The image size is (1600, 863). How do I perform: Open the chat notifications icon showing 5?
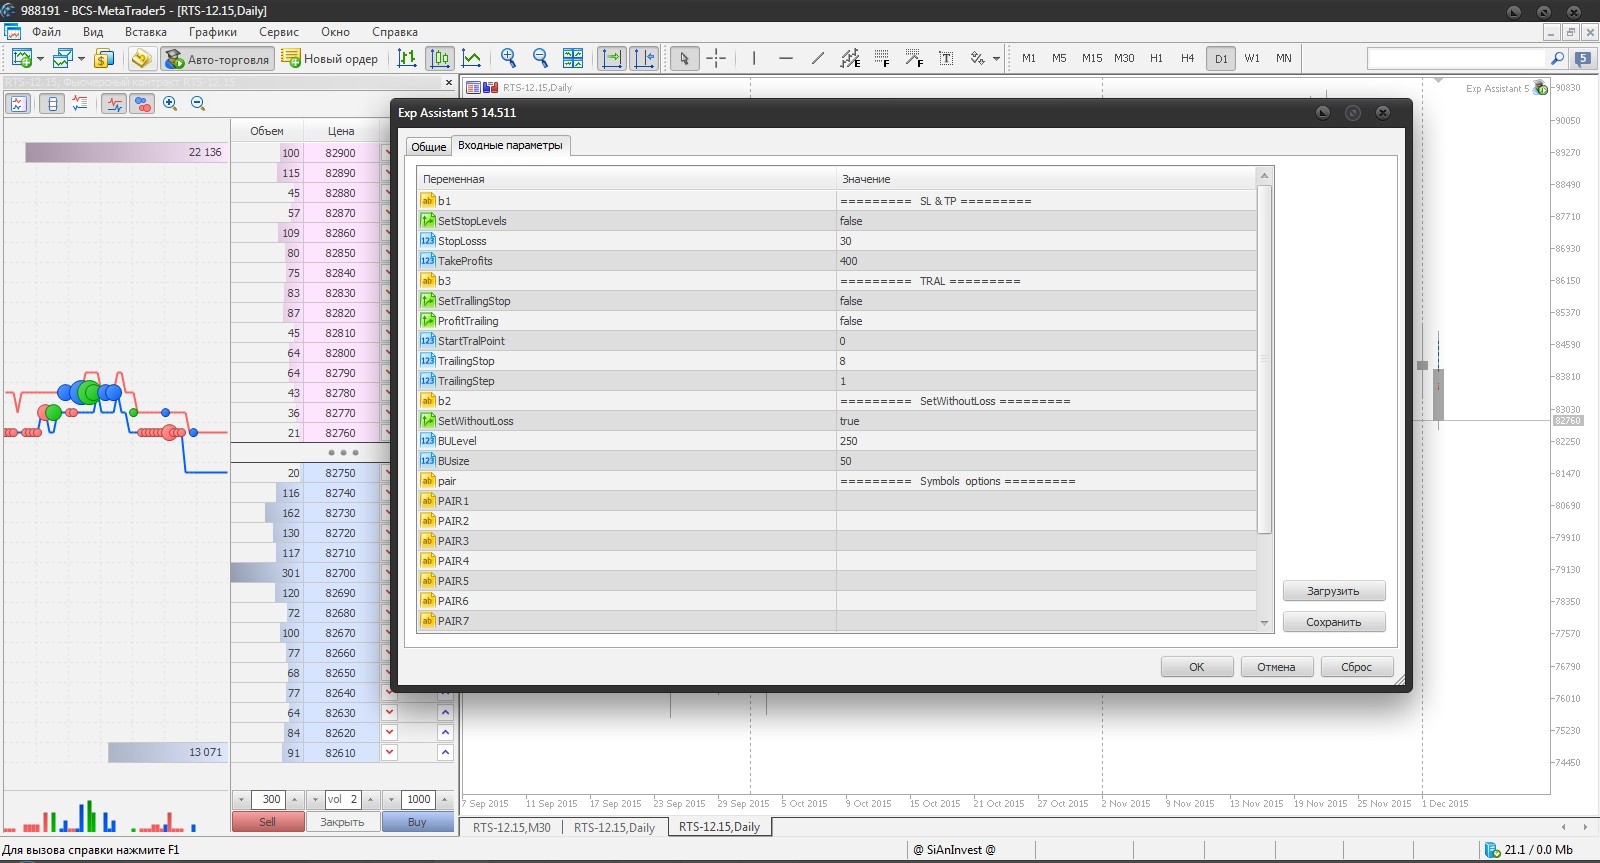pyautogui.click(x=1583, y=58)
